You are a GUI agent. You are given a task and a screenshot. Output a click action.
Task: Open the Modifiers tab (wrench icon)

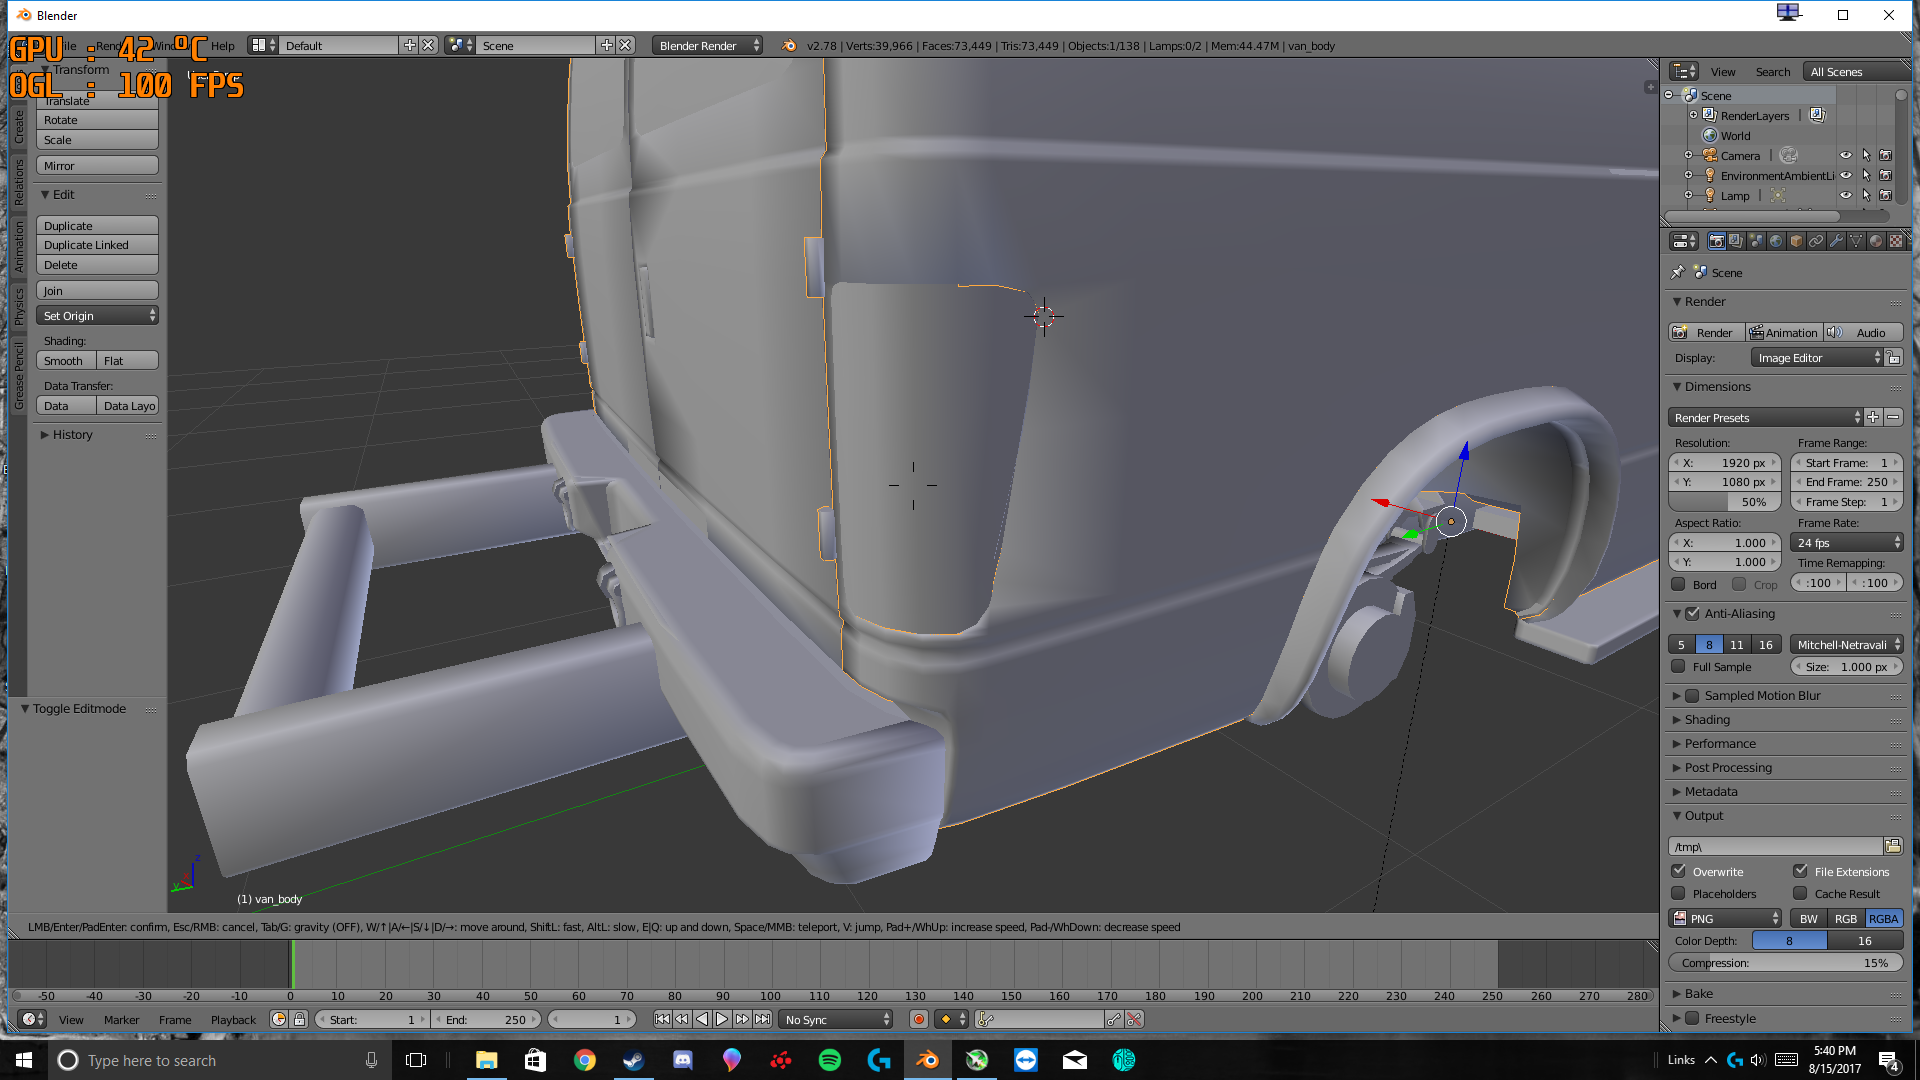click(1836, 241)
